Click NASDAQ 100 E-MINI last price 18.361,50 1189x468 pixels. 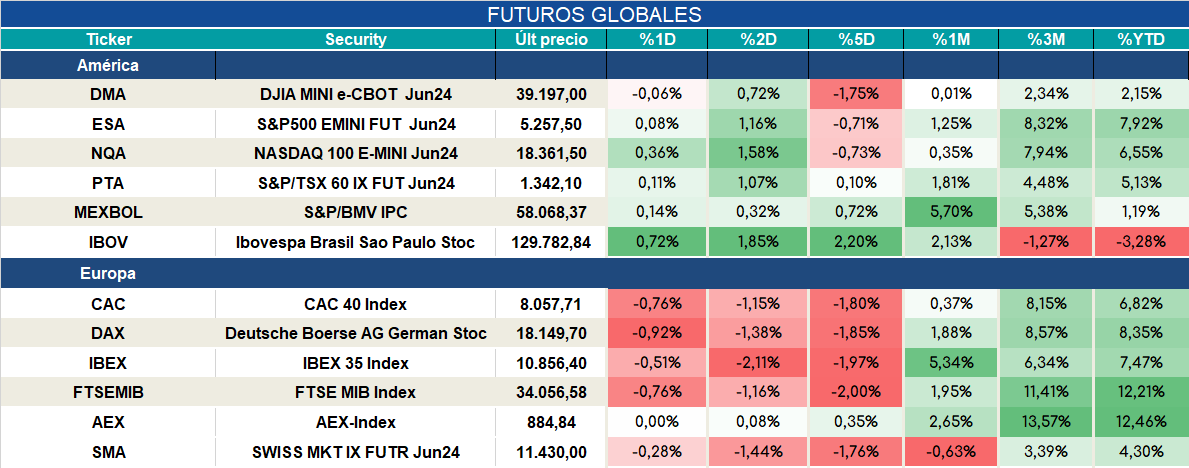[551, 153]
